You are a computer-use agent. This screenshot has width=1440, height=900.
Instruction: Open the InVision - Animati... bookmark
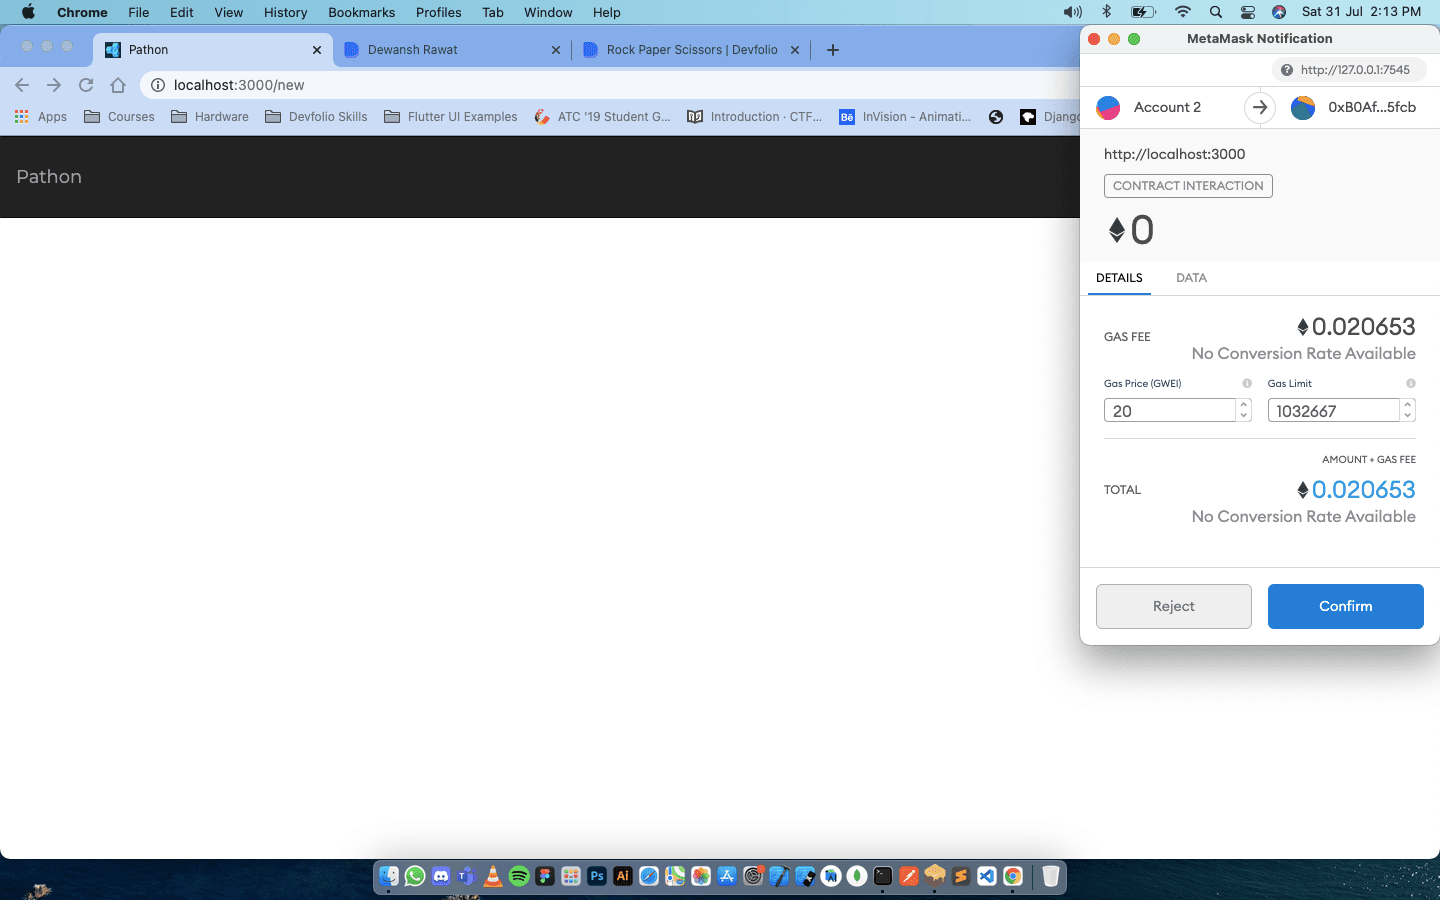click(905, 117)
